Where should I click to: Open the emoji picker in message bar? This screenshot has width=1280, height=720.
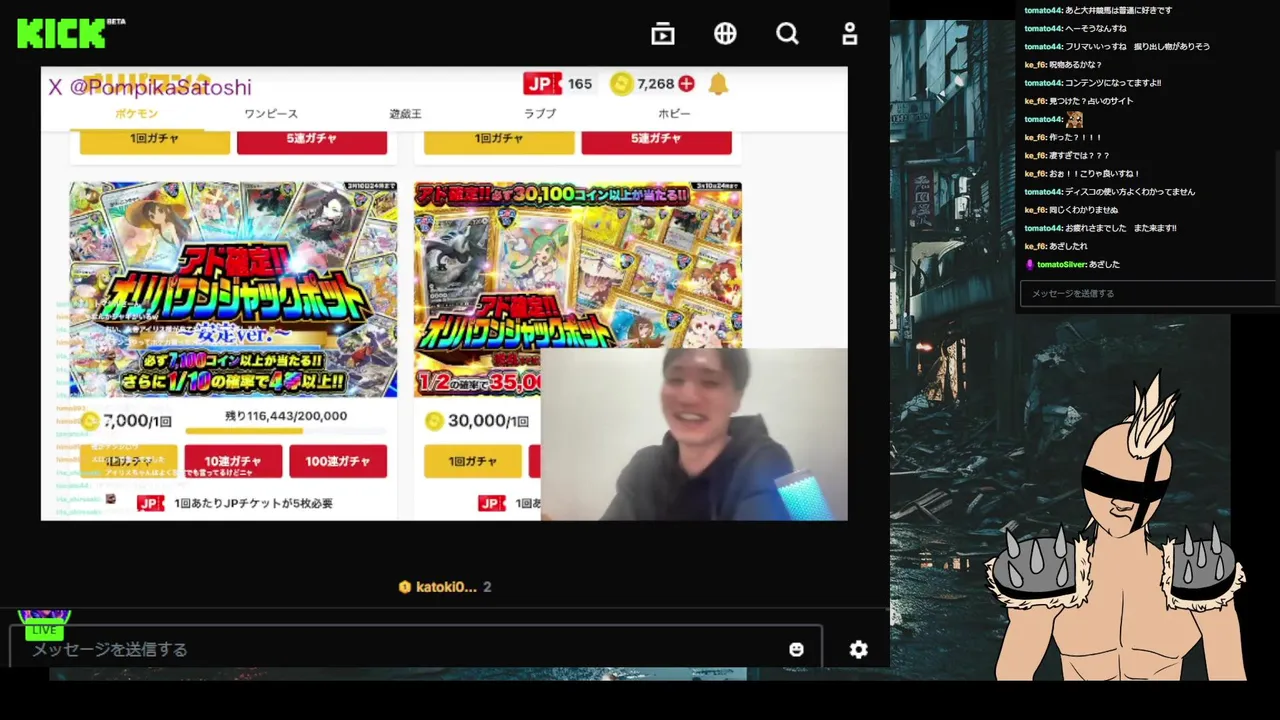coord(796,649)
